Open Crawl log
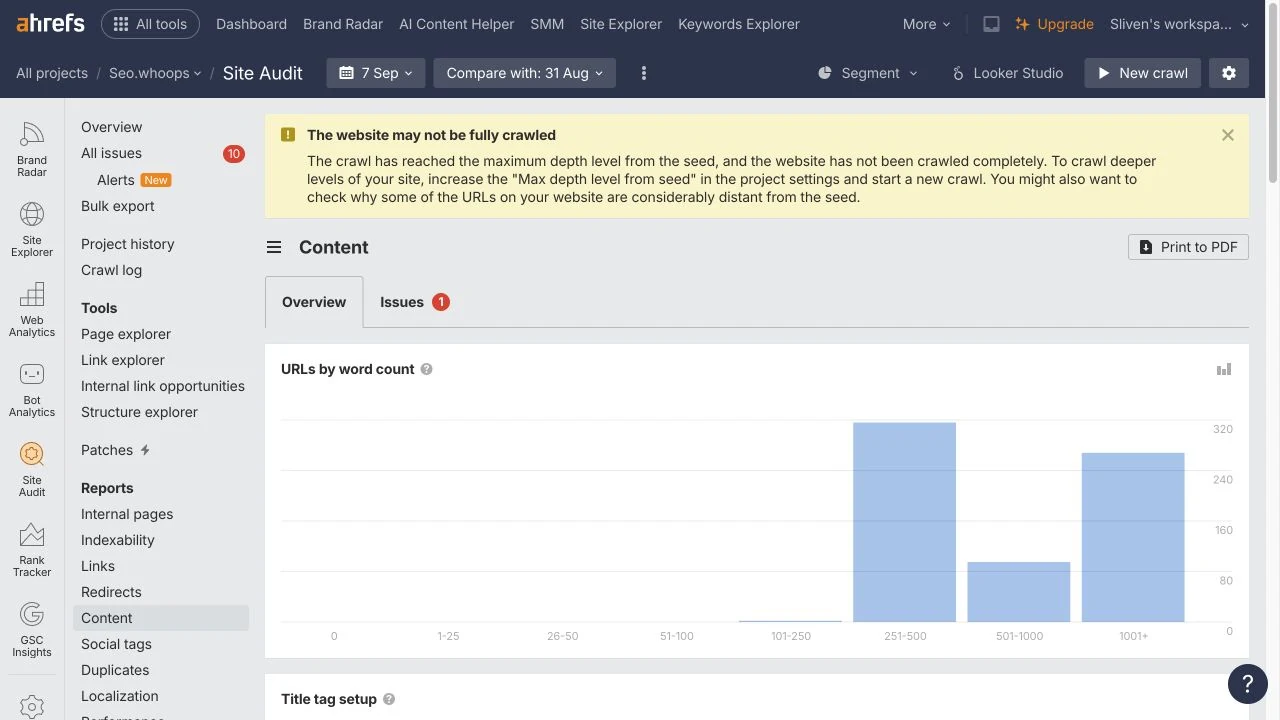This screenshot has height=720, width=1280. [112, 270]
